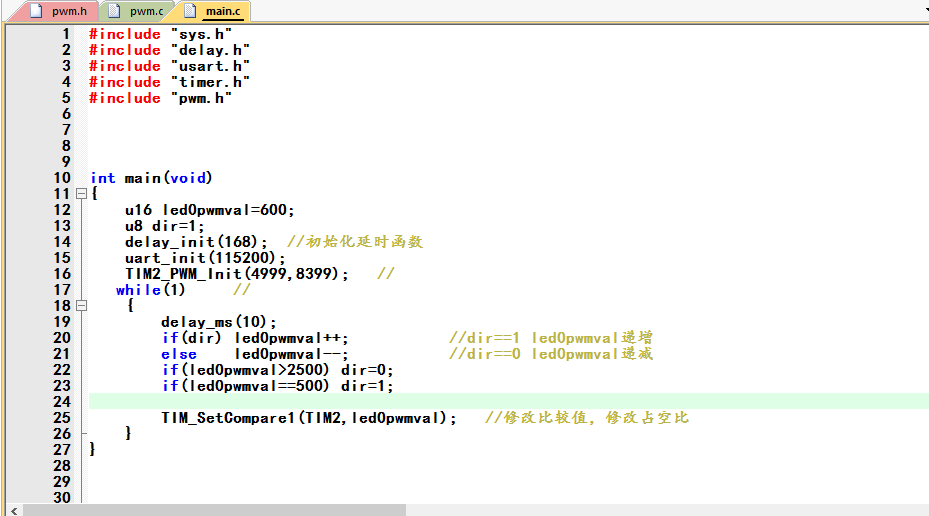This screenshot has height=516, width=929.
Task: Click the #include "sys.h" line
Action: 160,34
